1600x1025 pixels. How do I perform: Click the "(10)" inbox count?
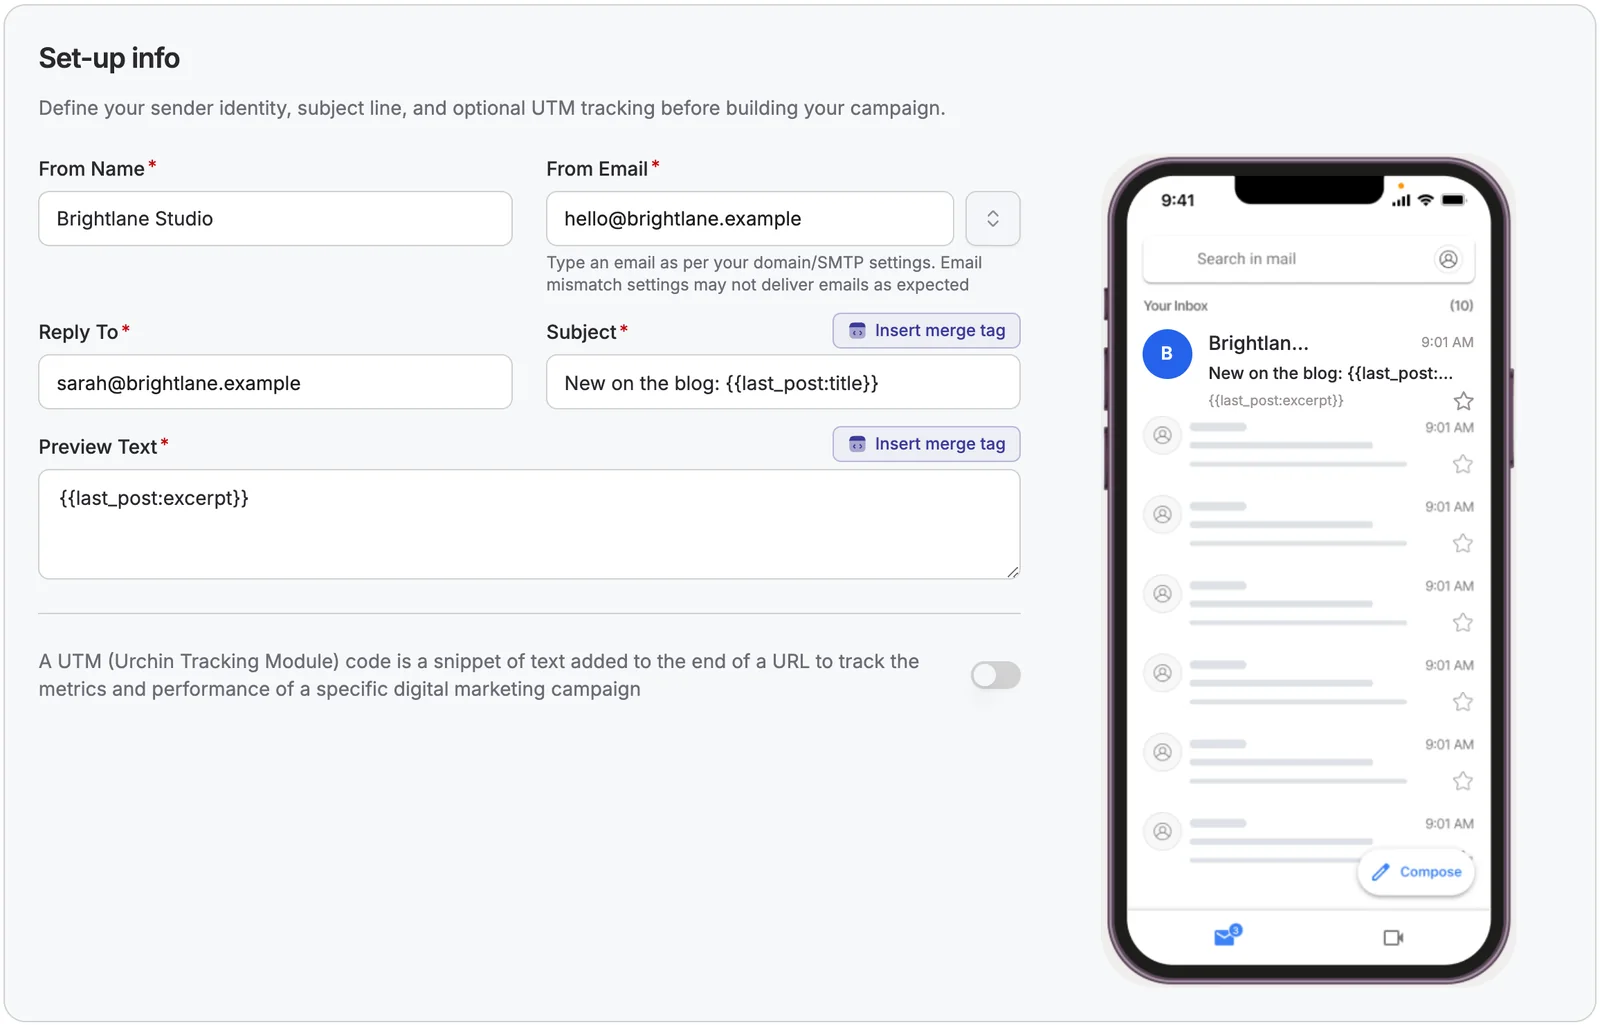1461,306
